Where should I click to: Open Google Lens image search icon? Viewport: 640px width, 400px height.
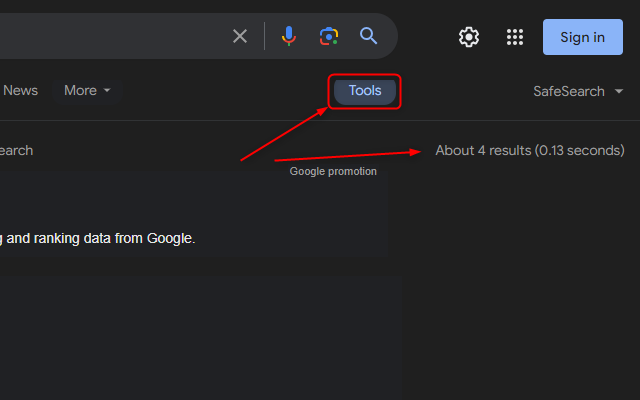(x=329, y=36)
